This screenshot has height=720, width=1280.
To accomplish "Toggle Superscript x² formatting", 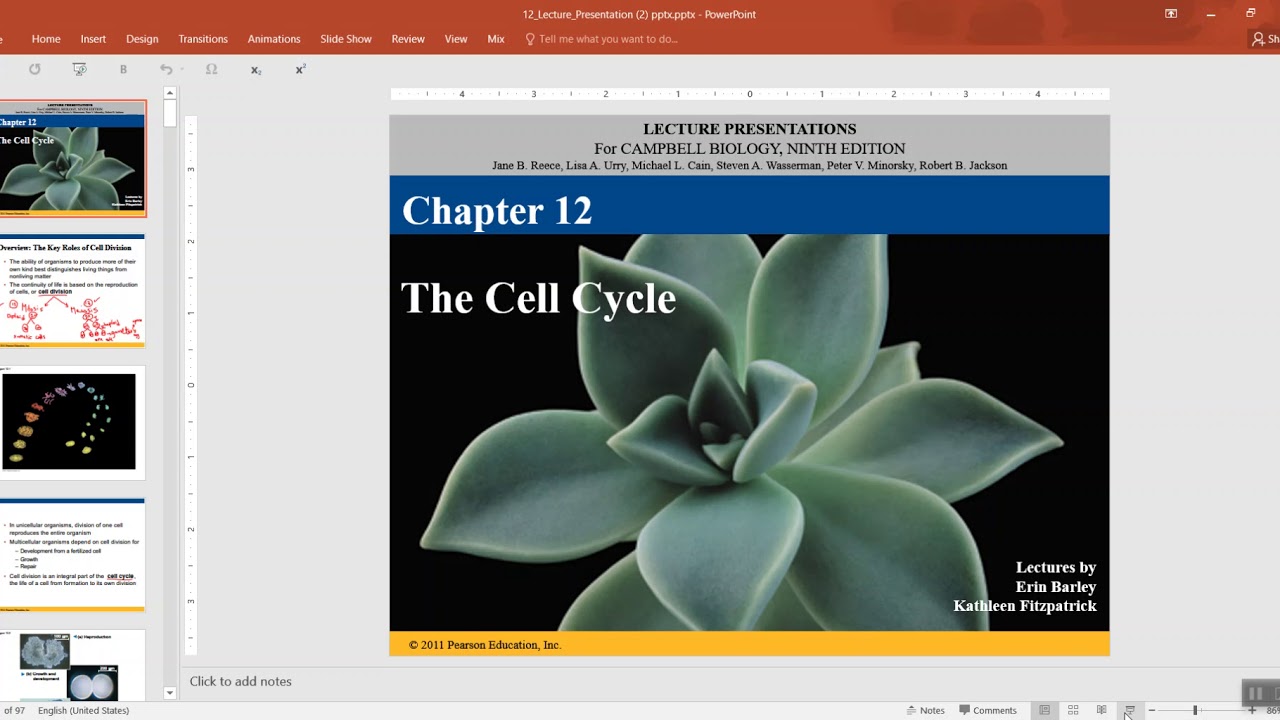I will pyautogui.click(x=300, y=69).
